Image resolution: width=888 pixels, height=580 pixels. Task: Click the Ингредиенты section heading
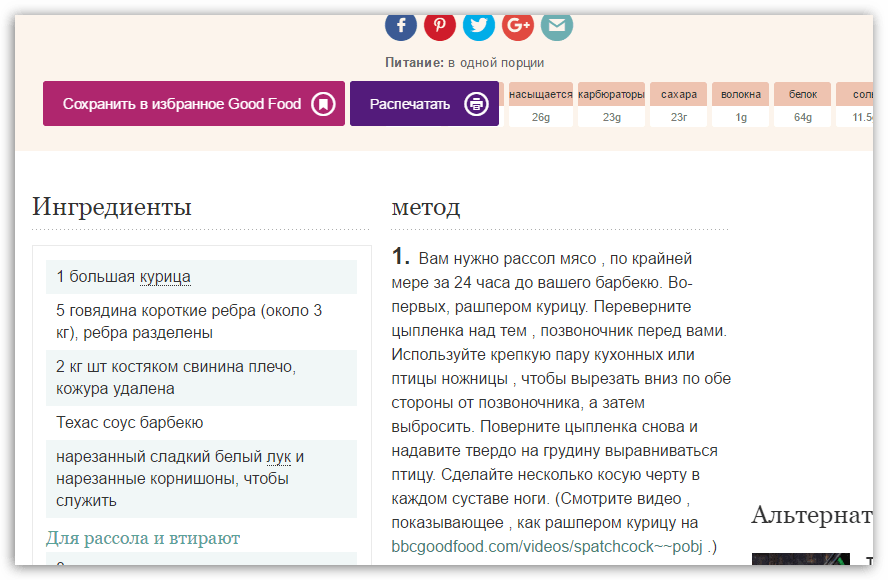click(x=112, y=207)
